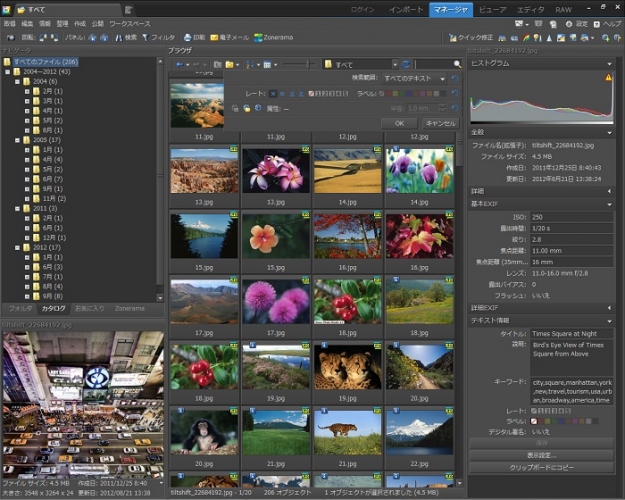Open ヘルプ help
625x500 pixels.
click(607, 24)
